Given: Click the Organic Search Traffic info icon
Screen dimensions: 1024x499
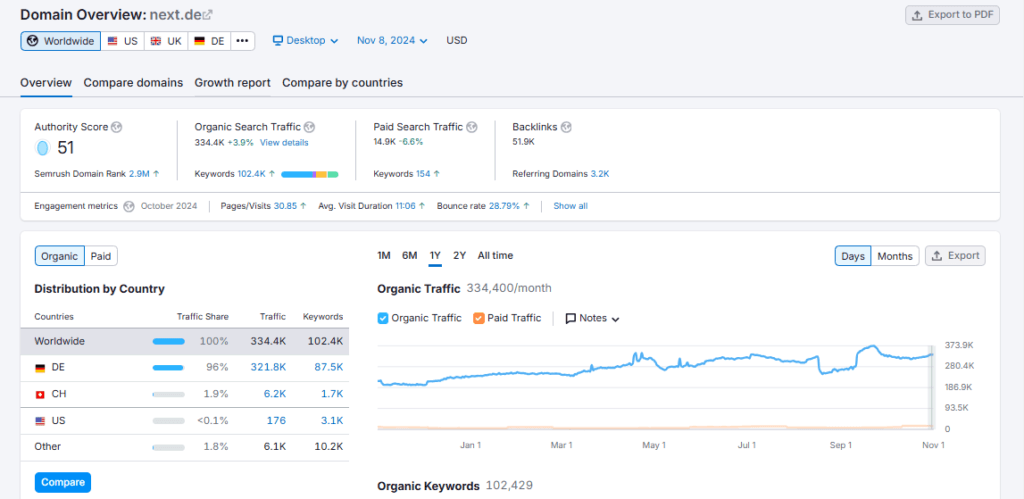Looking at the screenshot, I should pos(309,127).
